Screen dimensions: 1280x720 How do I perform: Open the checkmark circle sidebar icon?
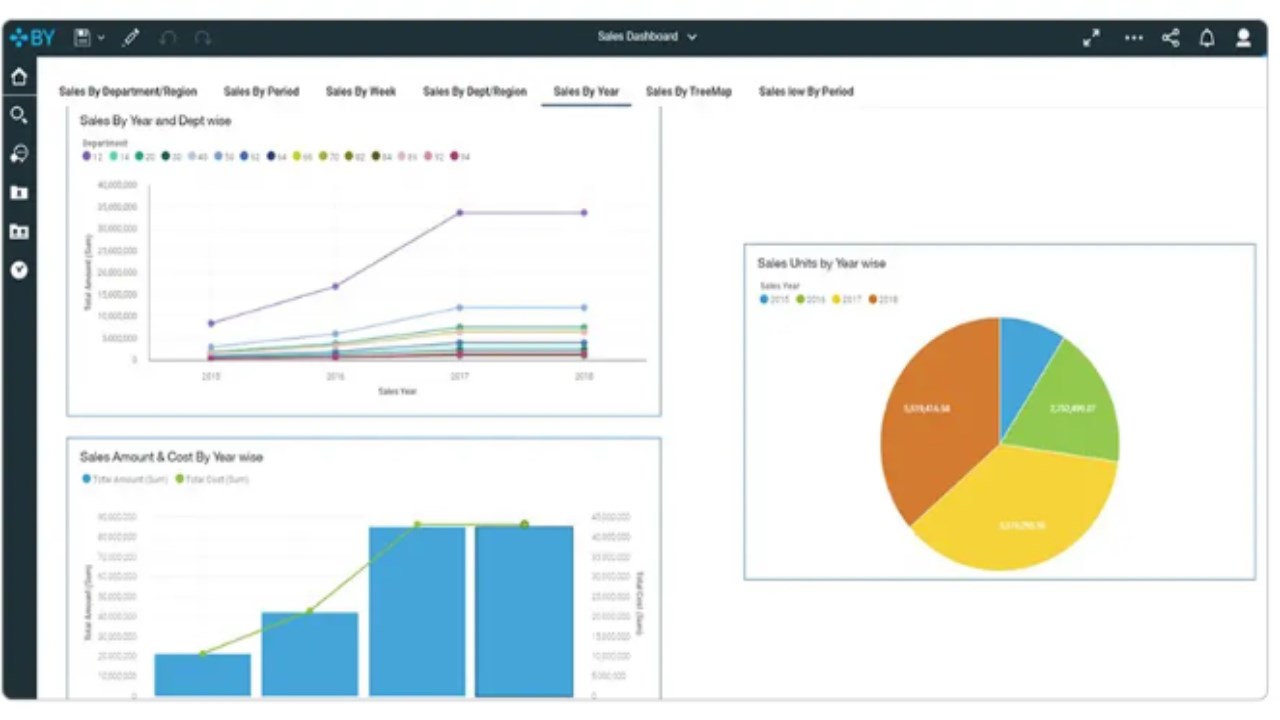point(19,270)
